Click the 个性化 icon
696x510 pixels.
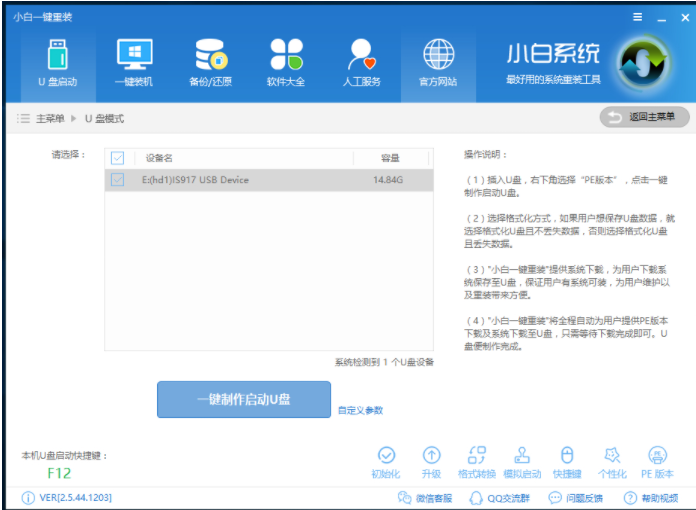point(612,463)
